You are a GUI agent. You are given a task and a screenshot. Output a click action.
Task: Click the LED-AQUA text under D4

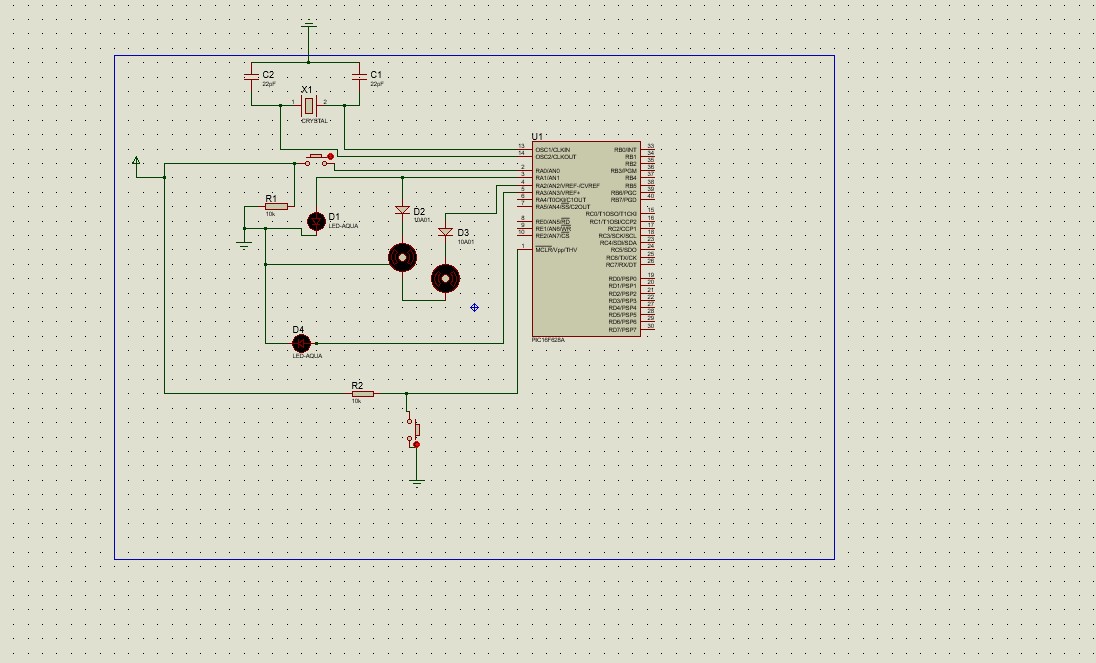click(x=308, y=356)
